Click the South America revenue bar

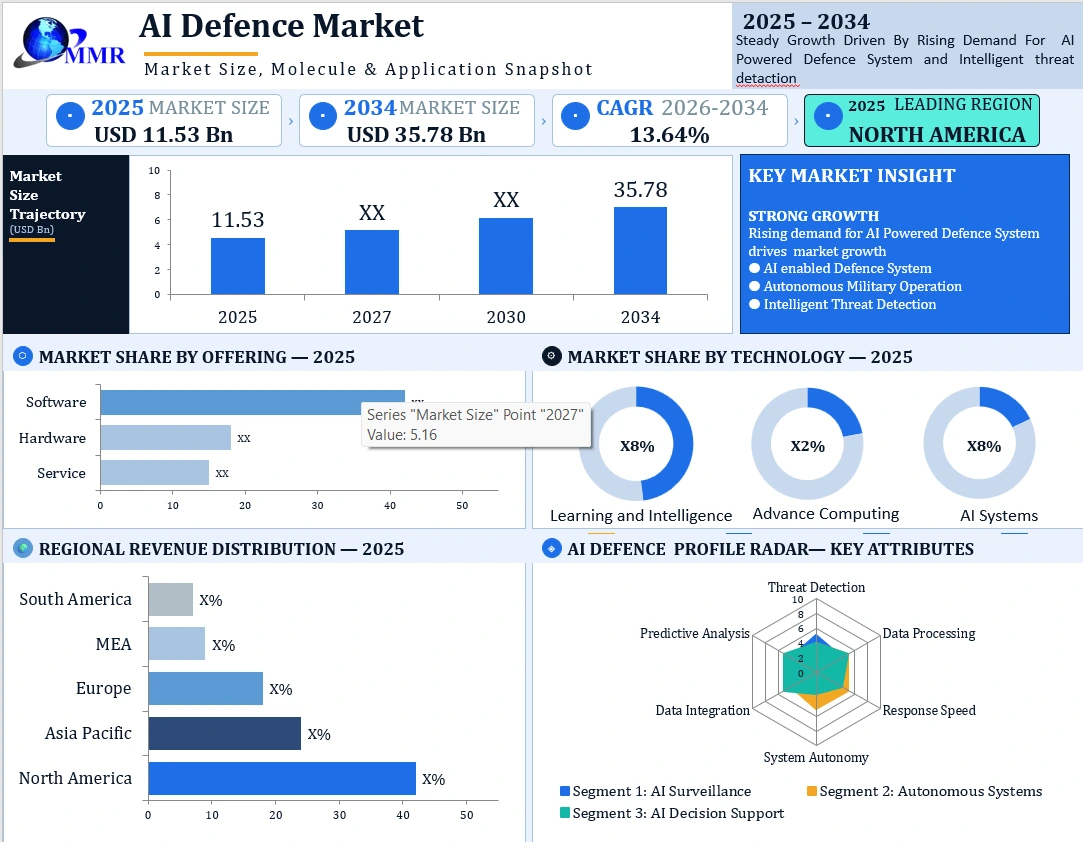[171, 599]
